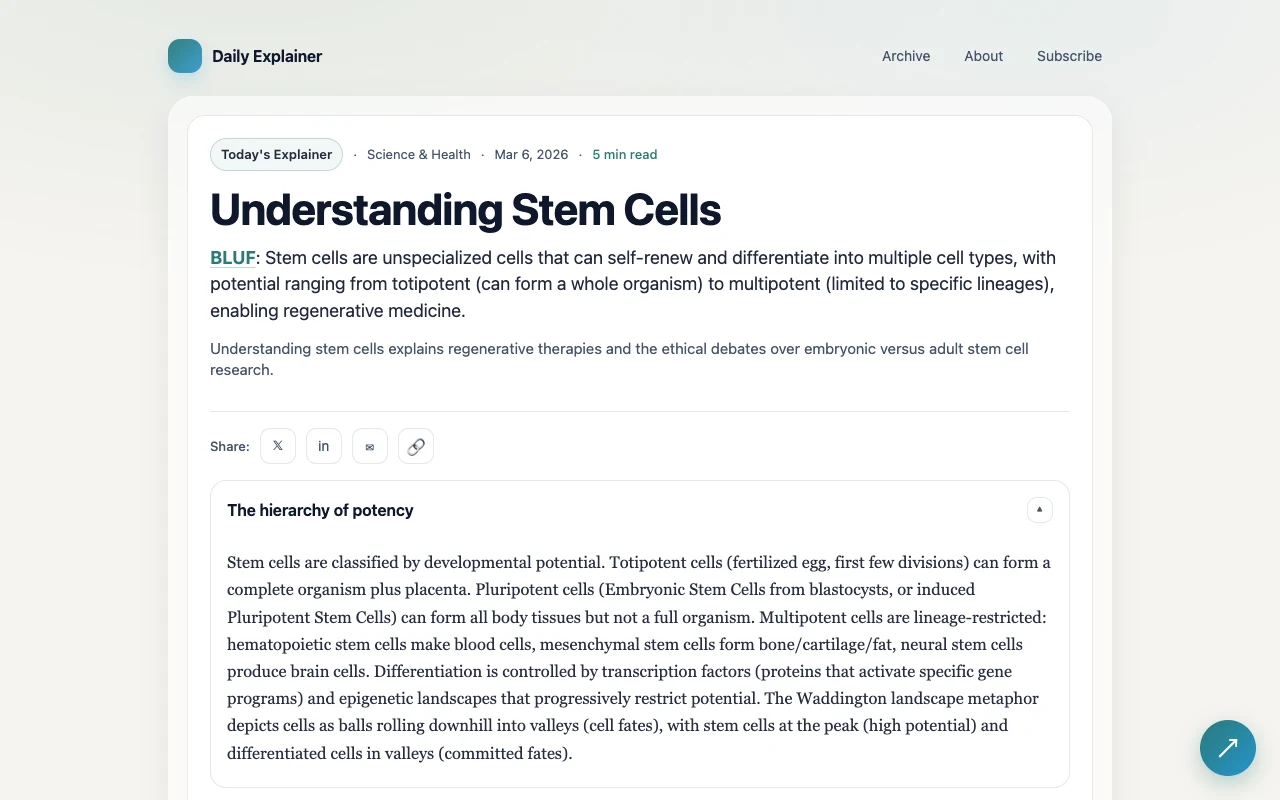The height and width of the screenshot is (800, 1280).
Task: Share the article on X
Action: click(278, 446)
